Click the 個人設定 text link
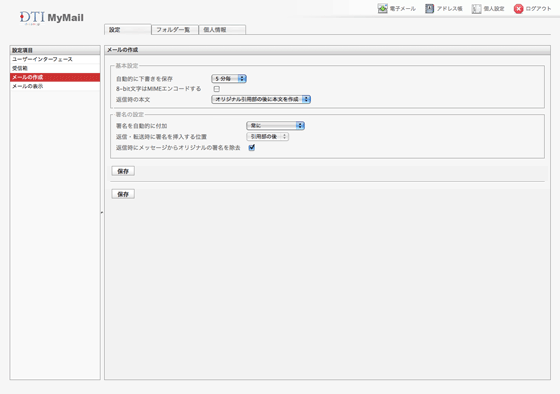This screenshot has height=394, width=560. 494,9
